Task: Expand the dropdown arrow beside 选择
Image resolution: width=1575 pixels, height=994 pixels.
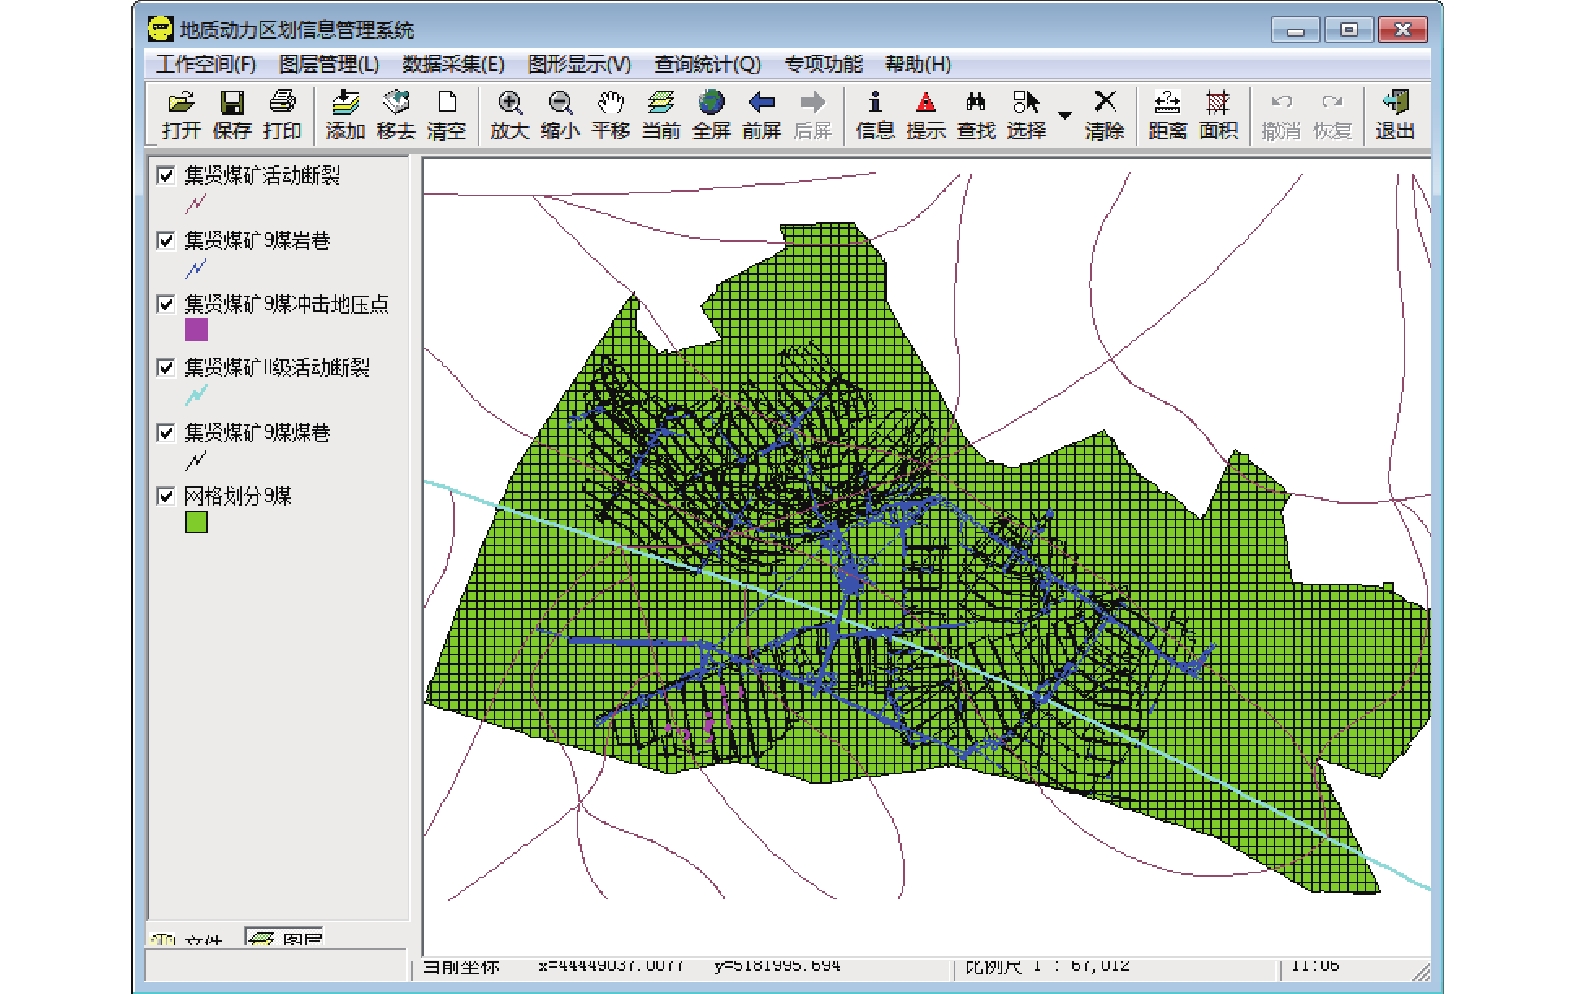Action: [x=1065, y=116]
